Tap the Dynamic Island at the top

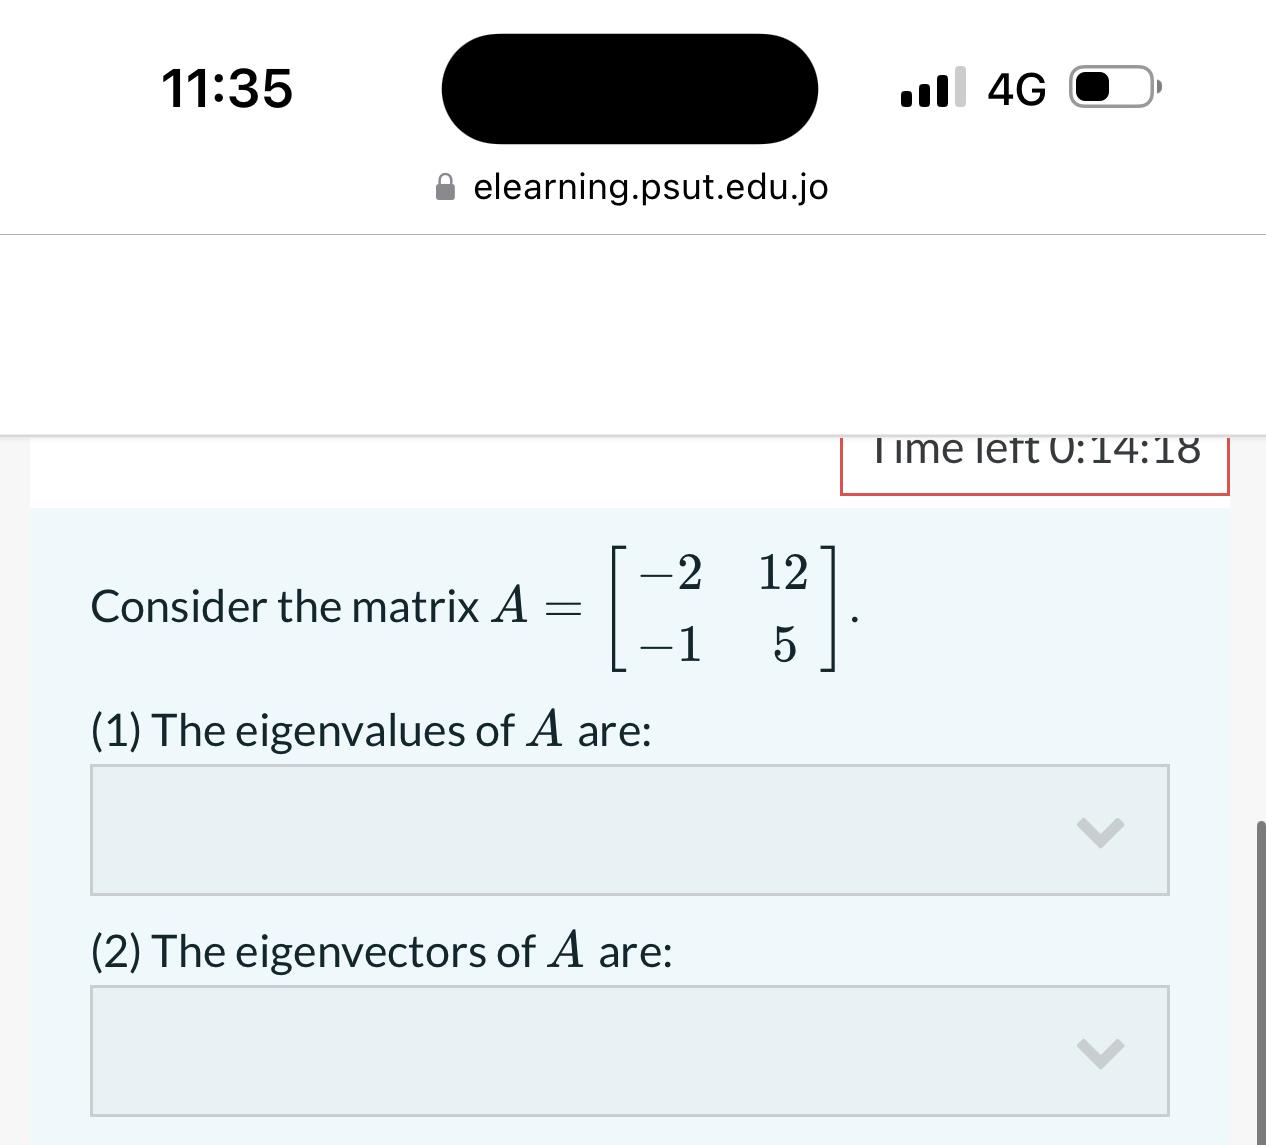point(630,88)
